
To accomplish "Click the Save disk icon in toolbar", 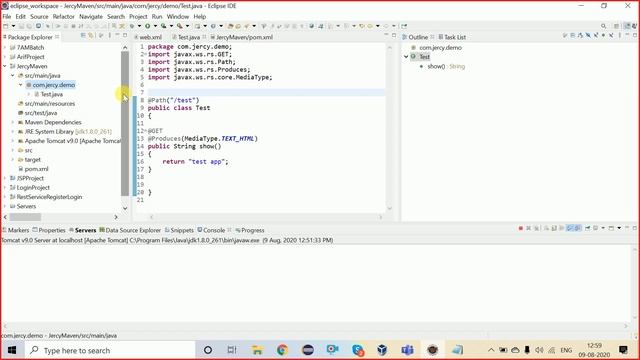I will [22, 26].
